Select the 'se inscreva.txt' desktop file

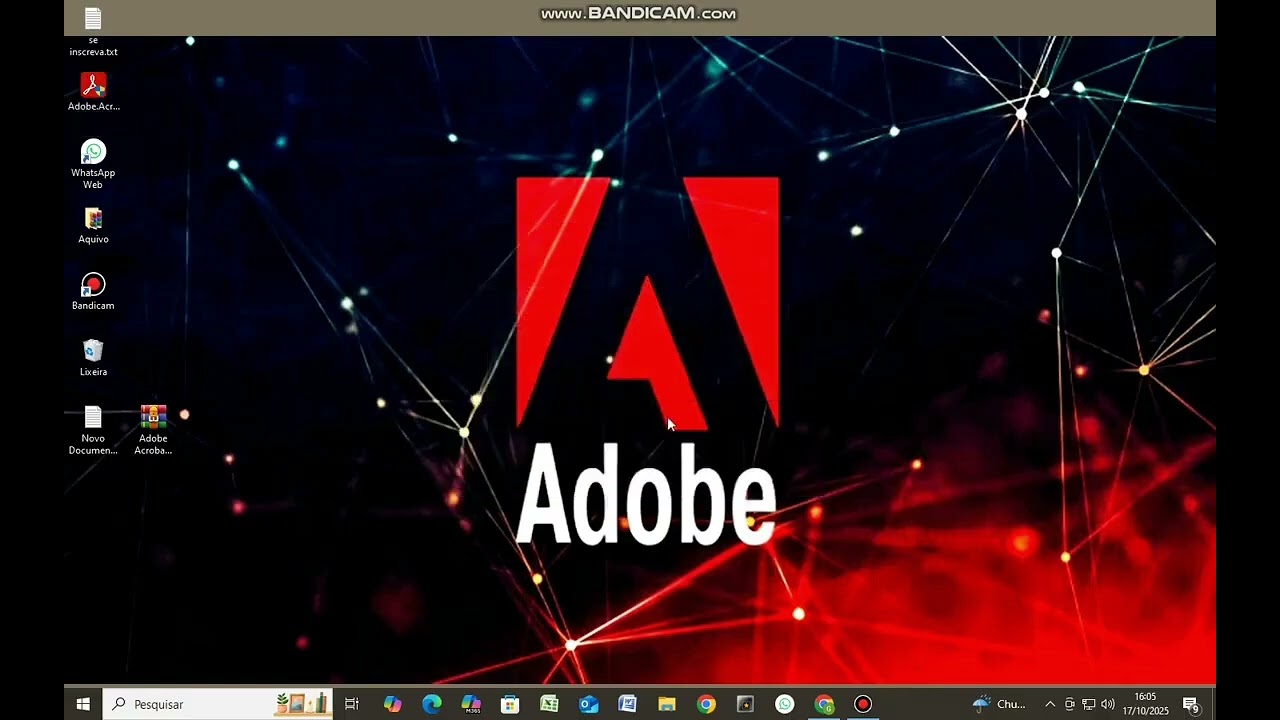pyautogui.click(x=93, y=31)
